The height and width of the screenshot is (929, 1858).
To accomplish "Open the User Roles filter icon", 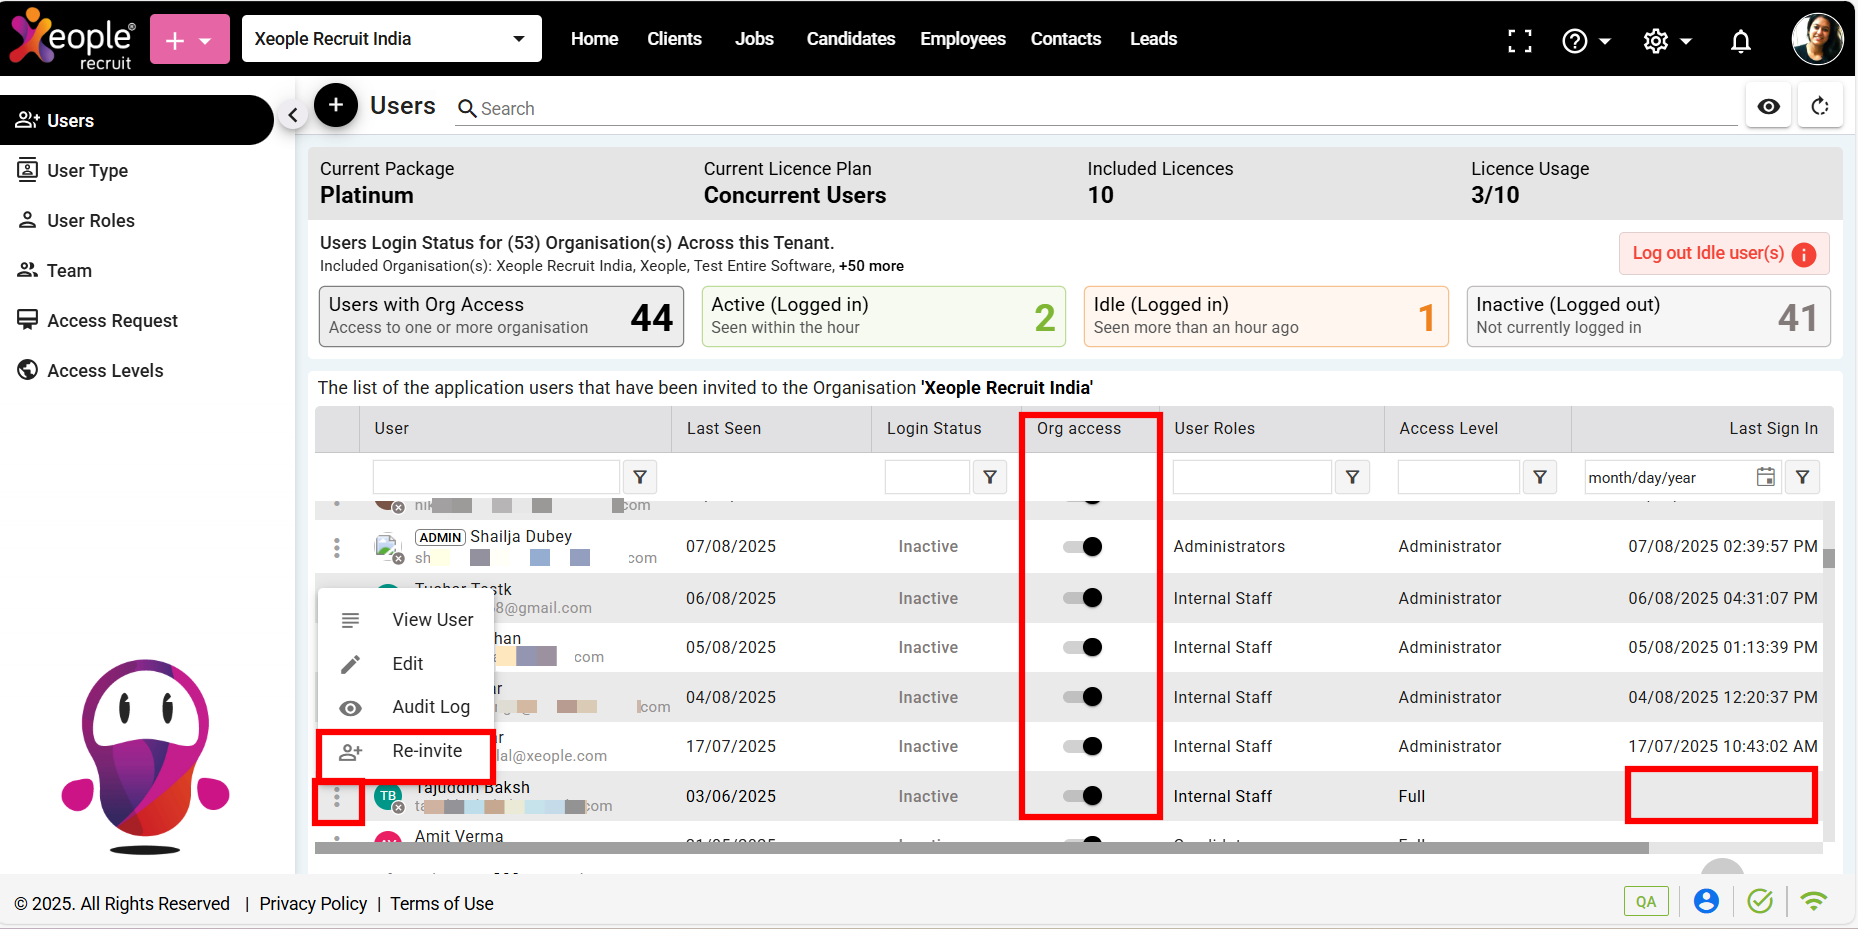I will [1352, 477].
